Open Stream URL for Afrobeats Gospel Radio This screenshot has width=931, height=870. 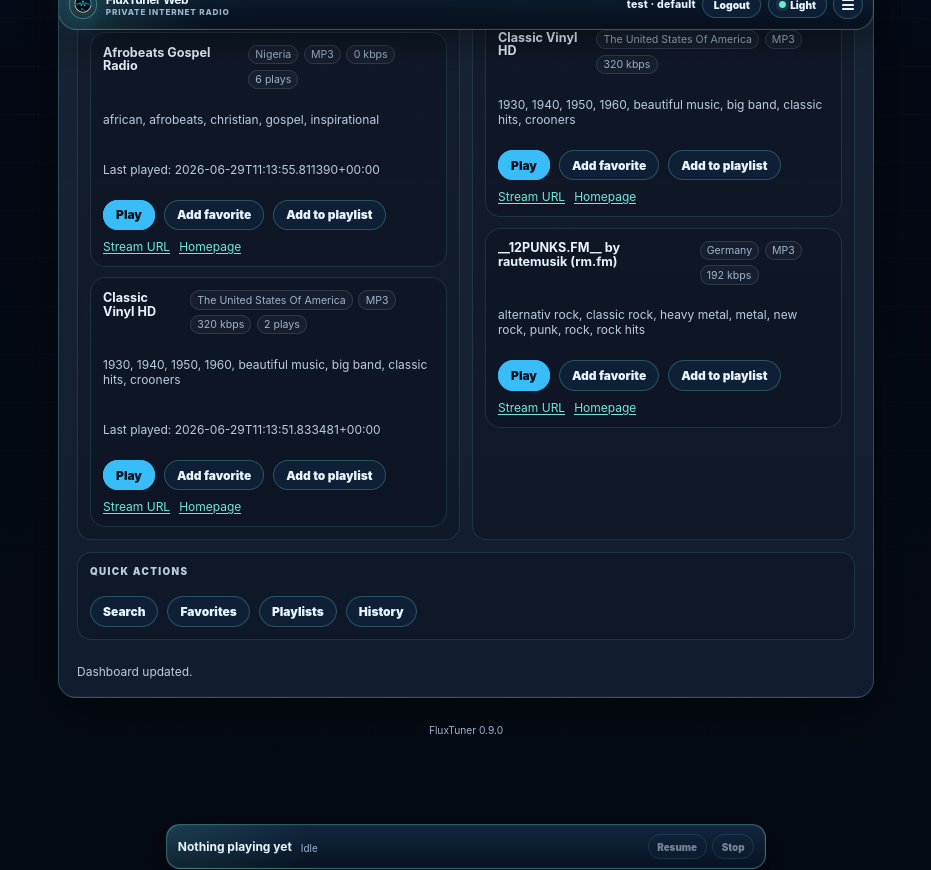[136, 247]
